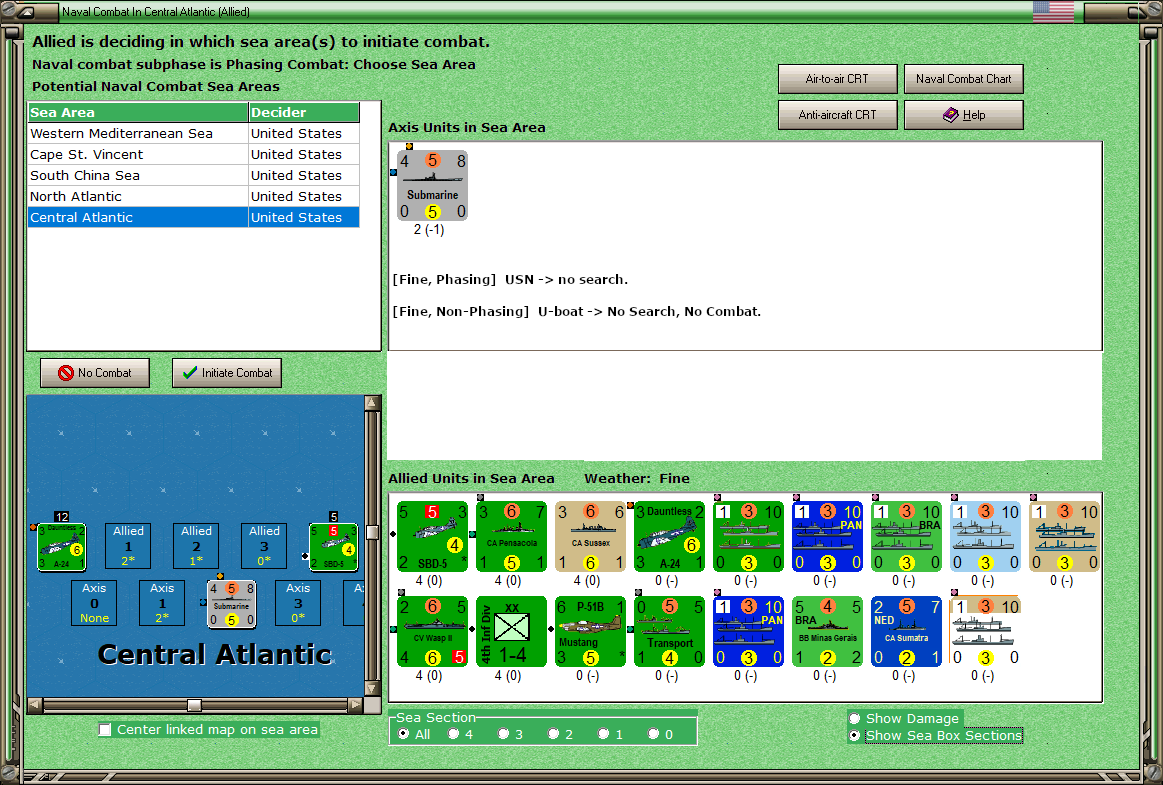This screenshot has width=1163, height=785.
Task: Click the map's vertical scrollbar up arrow
Action: pyautogui.click(x=372, y=403)
